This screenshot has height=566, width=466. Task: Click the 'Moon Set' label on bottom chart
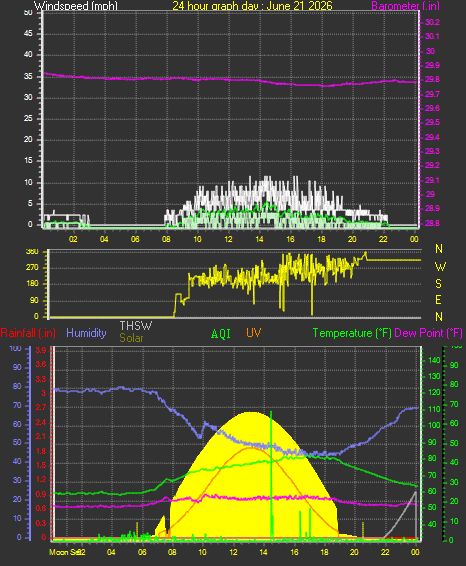click(x=65, y=552)
